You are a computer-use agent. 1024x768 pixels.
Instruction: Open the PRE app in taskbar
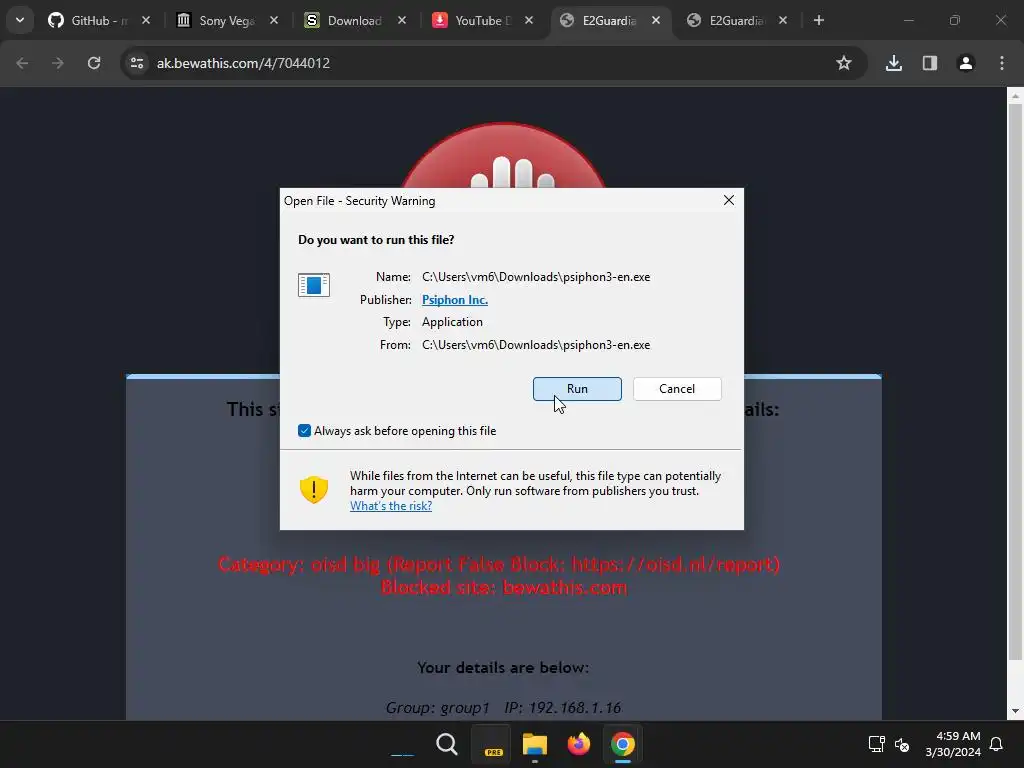point(491,744)
